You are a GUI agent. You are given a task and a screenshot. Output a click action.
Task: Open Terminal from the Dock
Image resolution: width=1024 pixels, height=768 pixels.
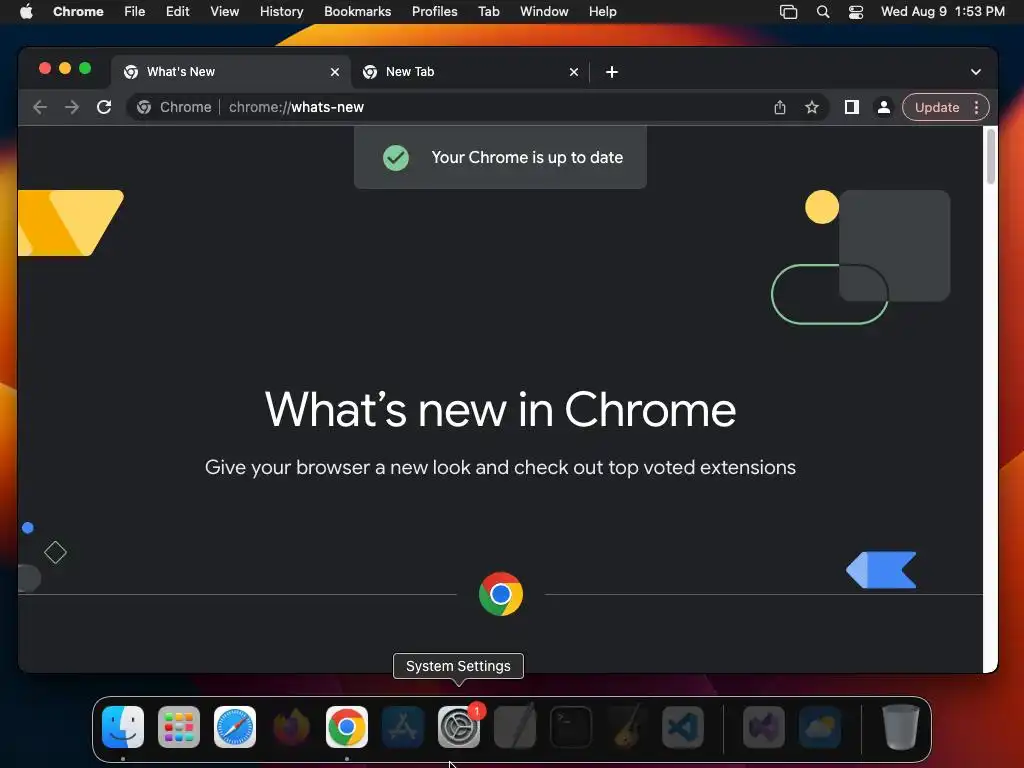pos(571,727)
